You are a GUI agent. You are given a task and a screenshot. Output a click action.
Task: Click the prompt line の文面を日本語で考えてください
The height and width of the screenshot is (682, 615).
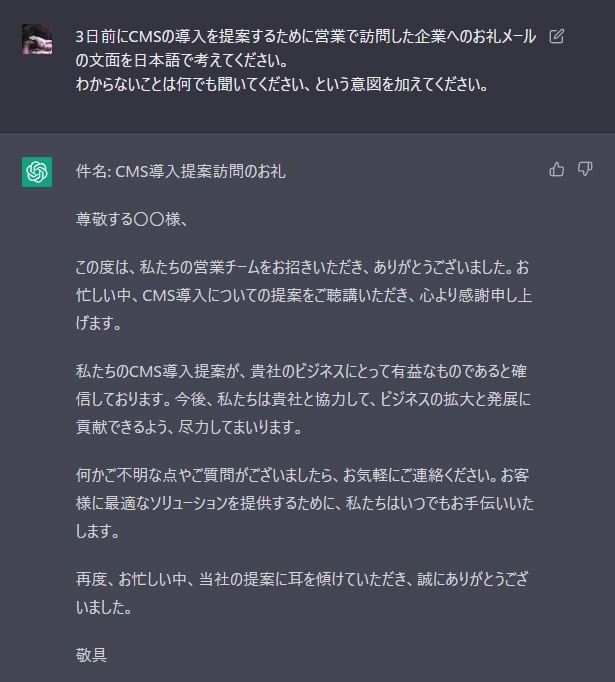(x=182, y=60)
